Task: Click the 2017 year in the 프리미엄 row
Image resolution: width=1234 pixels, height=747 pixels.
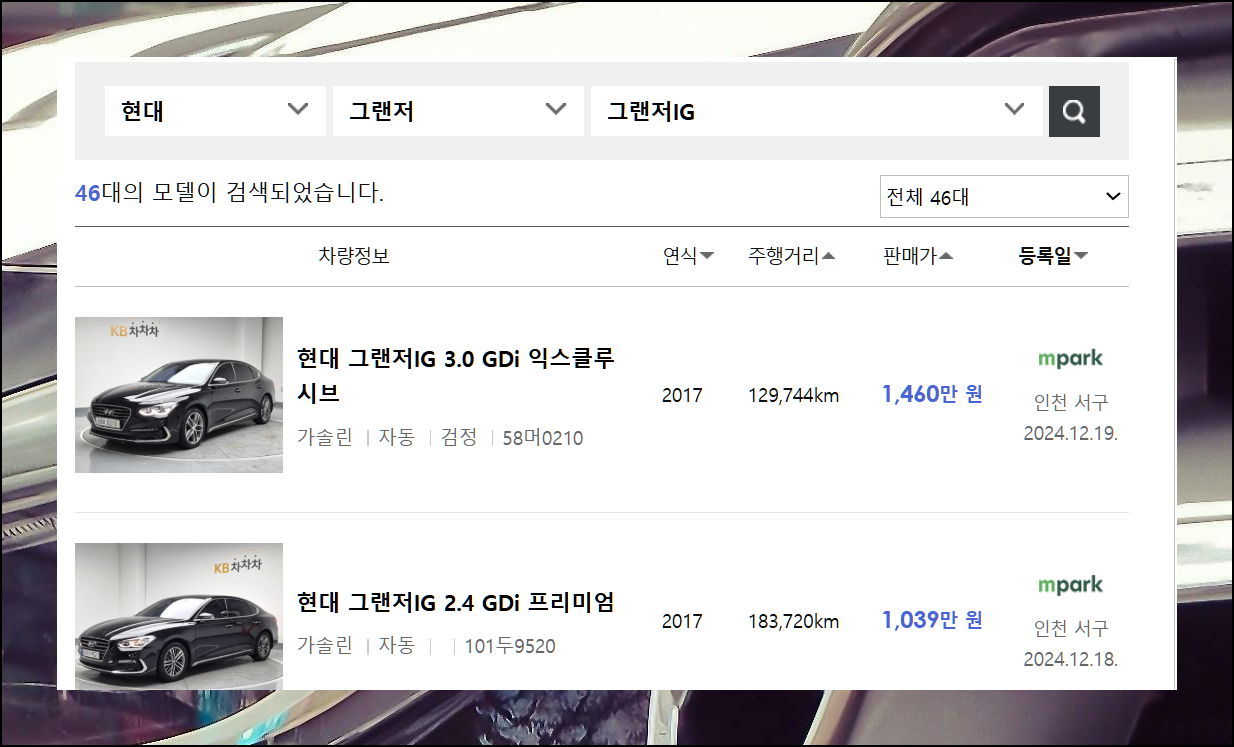Action: coord(682,622)
